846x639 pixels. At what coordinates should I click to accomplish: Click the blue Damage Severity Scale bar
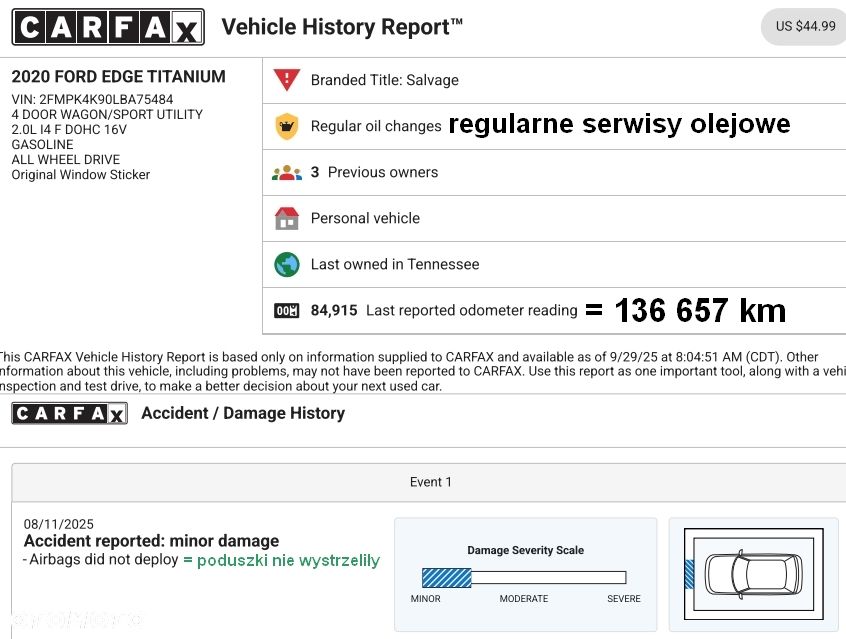[447, 578]
